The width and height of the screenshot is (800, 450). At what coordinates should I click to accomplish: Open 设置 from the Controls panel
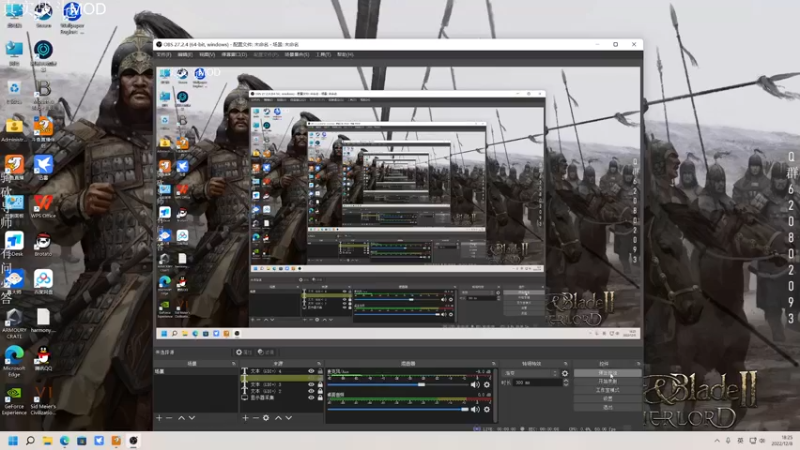(607, 399)
